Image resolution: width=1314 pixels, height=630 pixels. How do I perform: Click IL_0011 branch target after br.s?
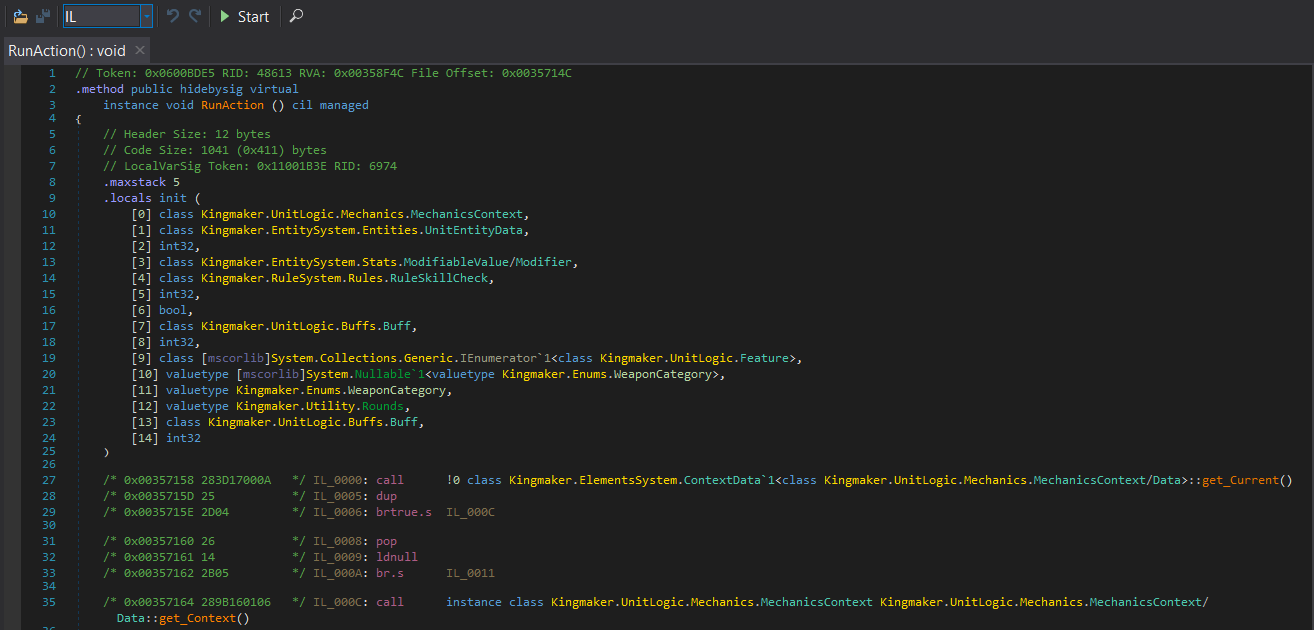471,573
